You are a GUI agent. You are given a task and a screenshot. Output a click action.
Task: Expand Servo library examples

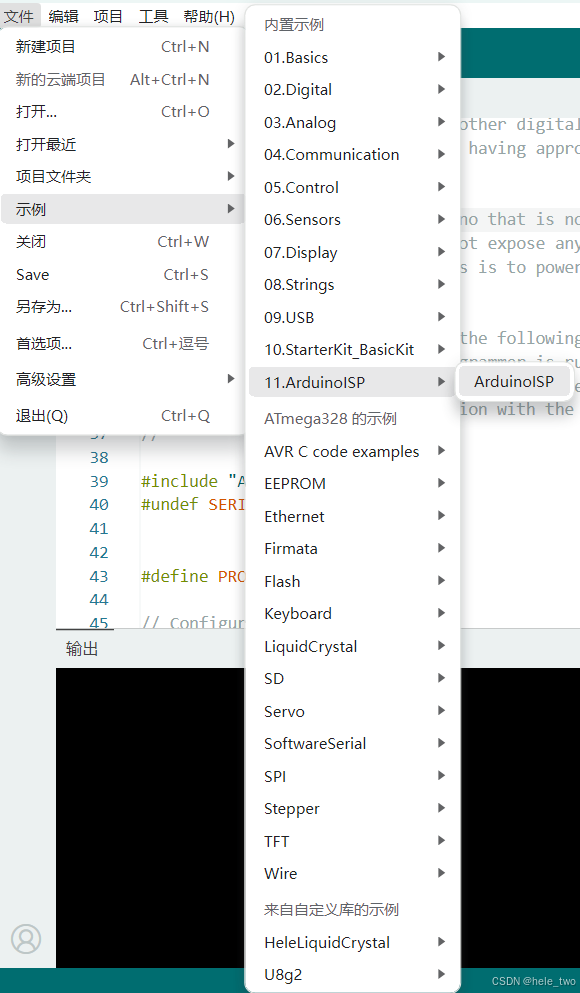(x=353, y=712)
